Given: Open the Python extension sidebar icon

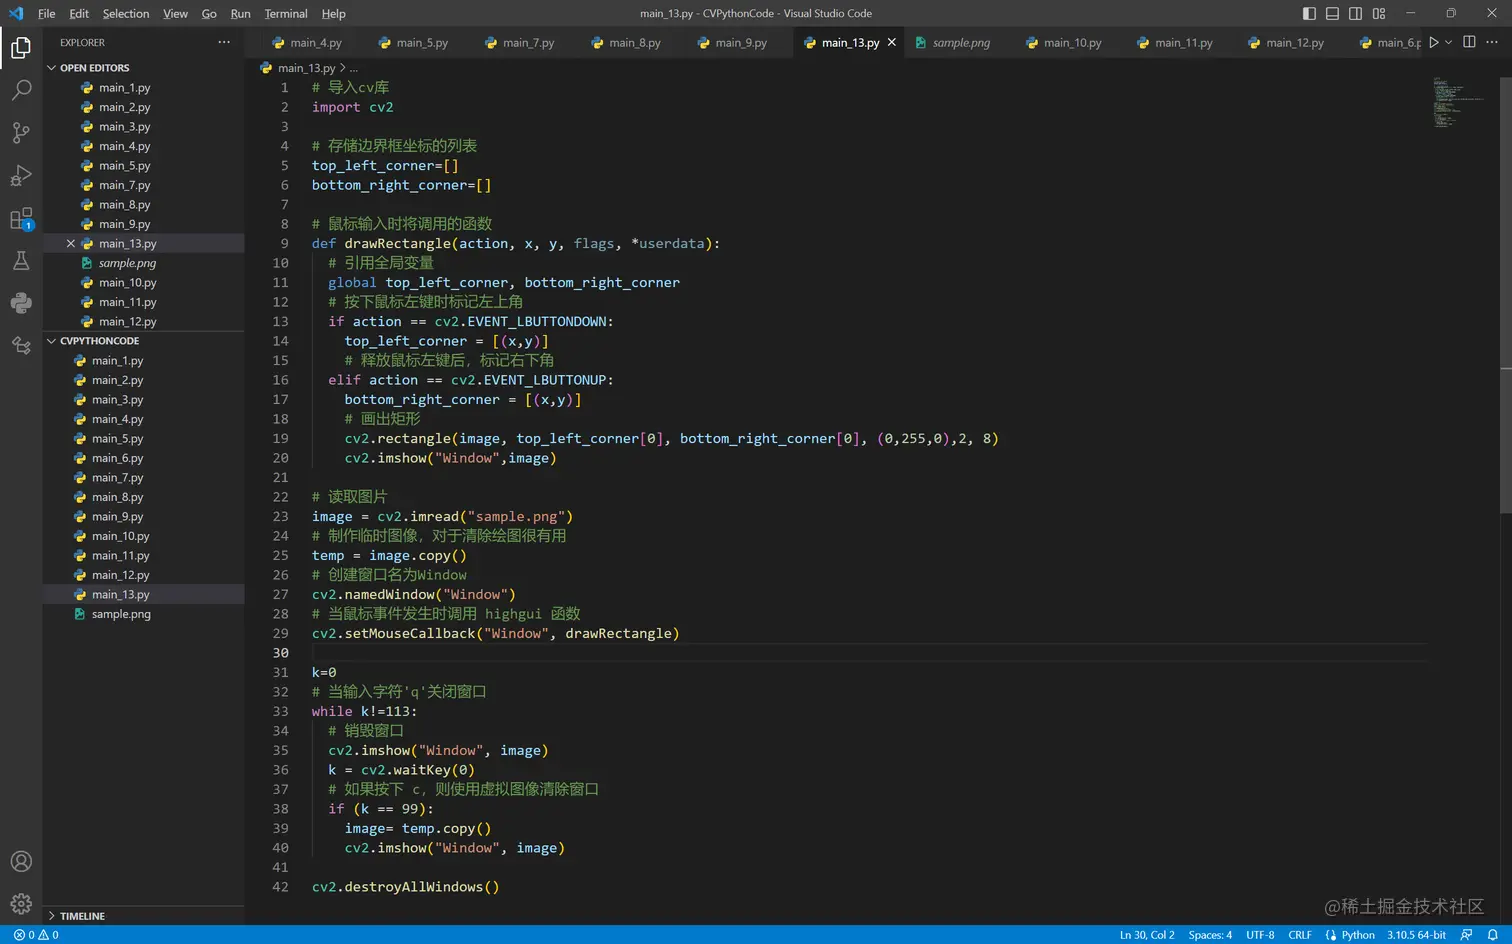Looking at the screenshot, I should coord(21,303).
